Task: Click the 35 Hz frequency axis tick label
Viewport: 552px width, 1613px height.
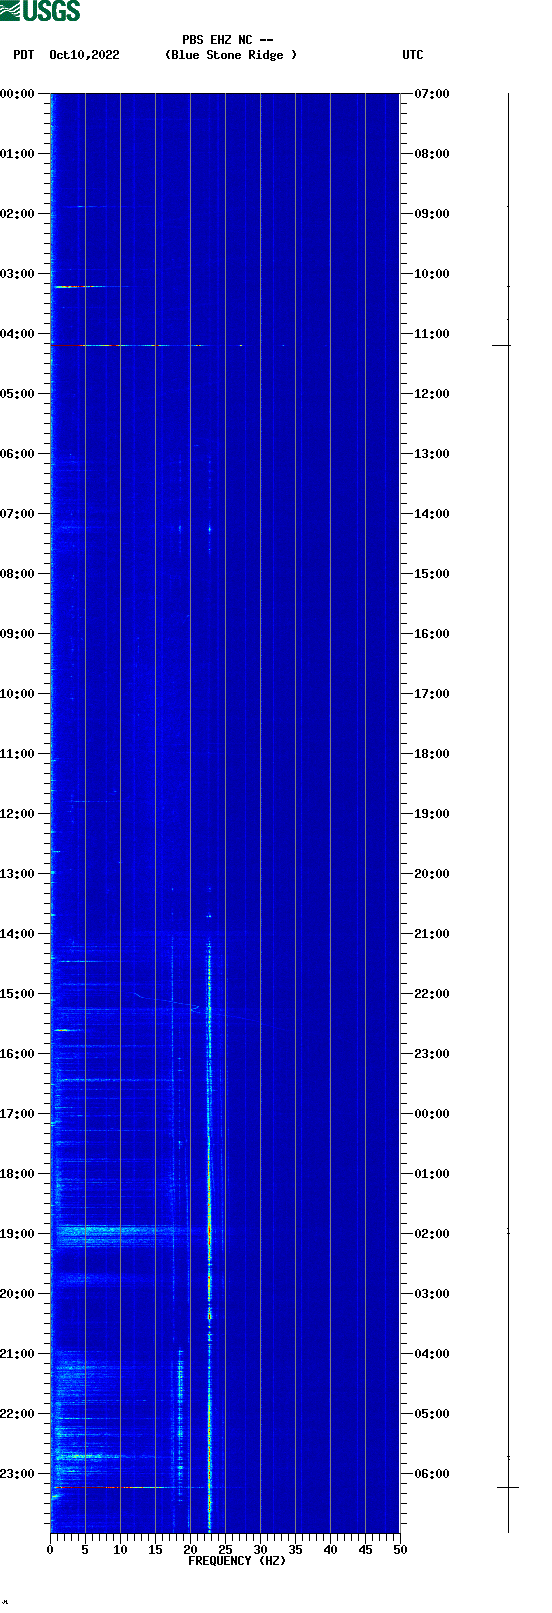Action: click(x=295, y=1549)
